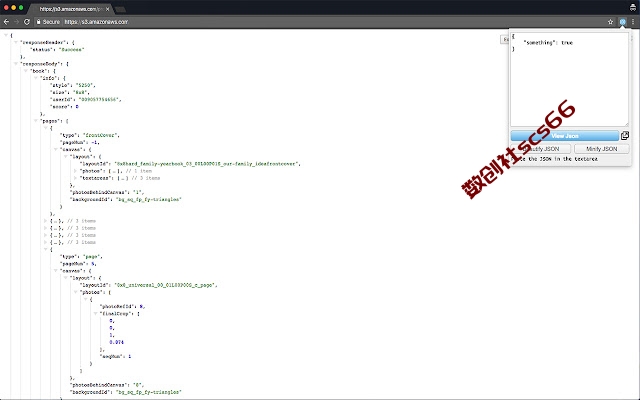This screenshot has height=400, width=640.
Task: Click the status value "Success"
Action: [71, 49]
